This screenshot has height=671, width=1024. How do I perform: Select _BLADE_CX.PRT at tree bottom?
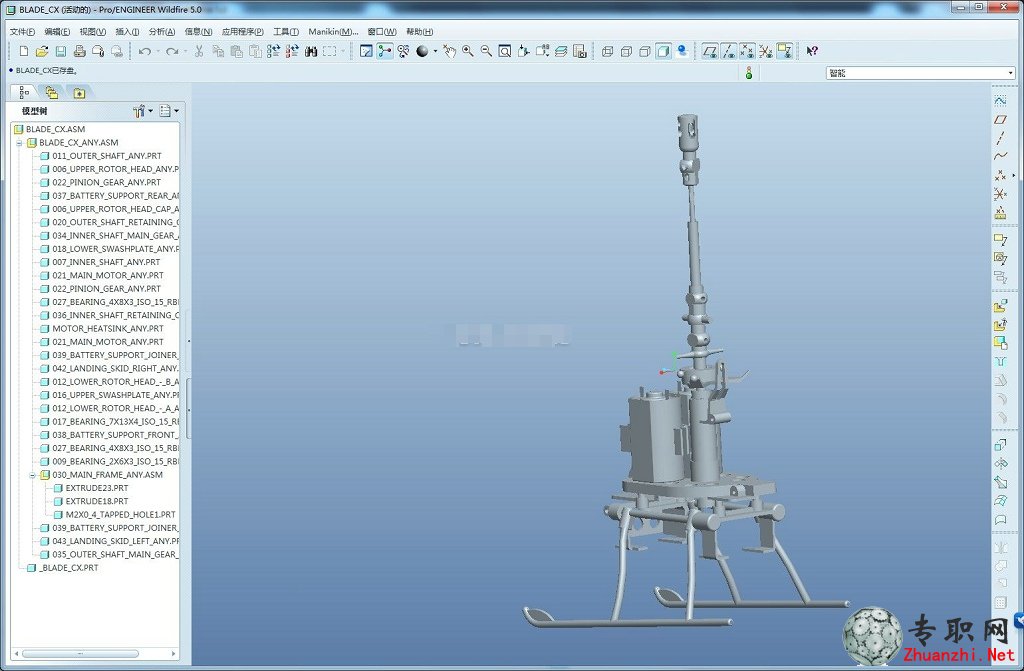(x=62, y=568)
